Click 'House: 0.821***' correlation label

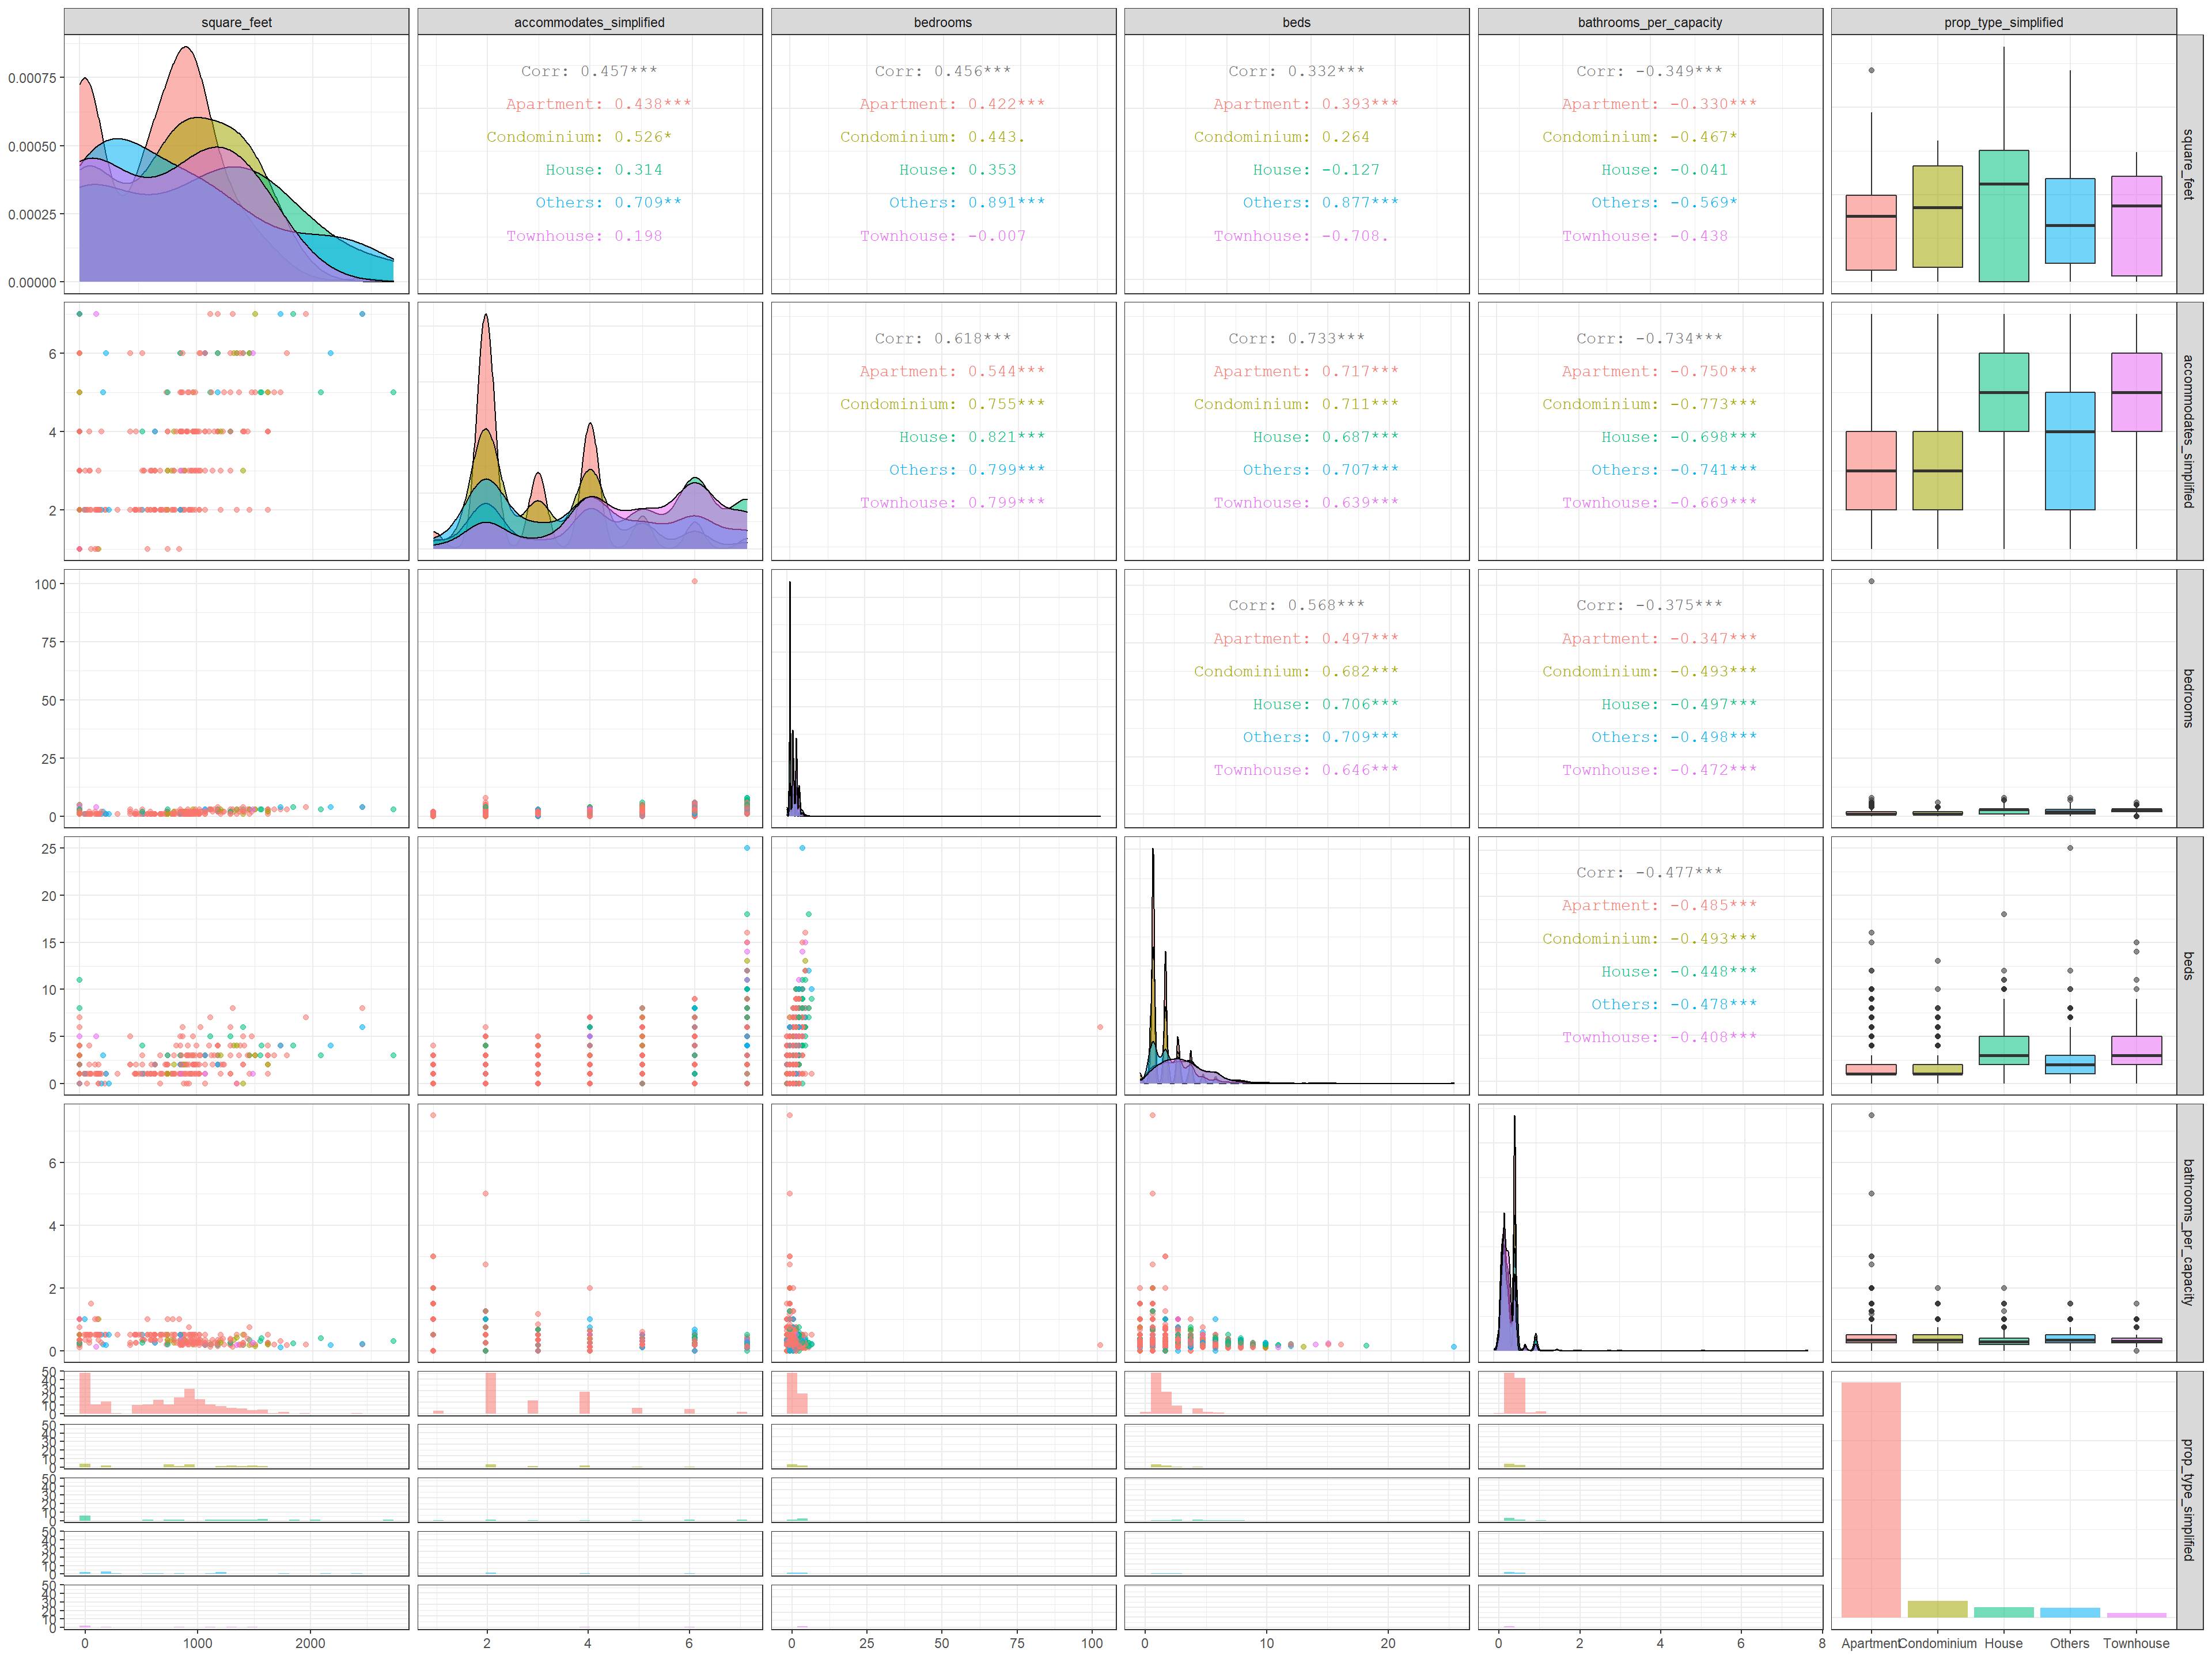971,437
